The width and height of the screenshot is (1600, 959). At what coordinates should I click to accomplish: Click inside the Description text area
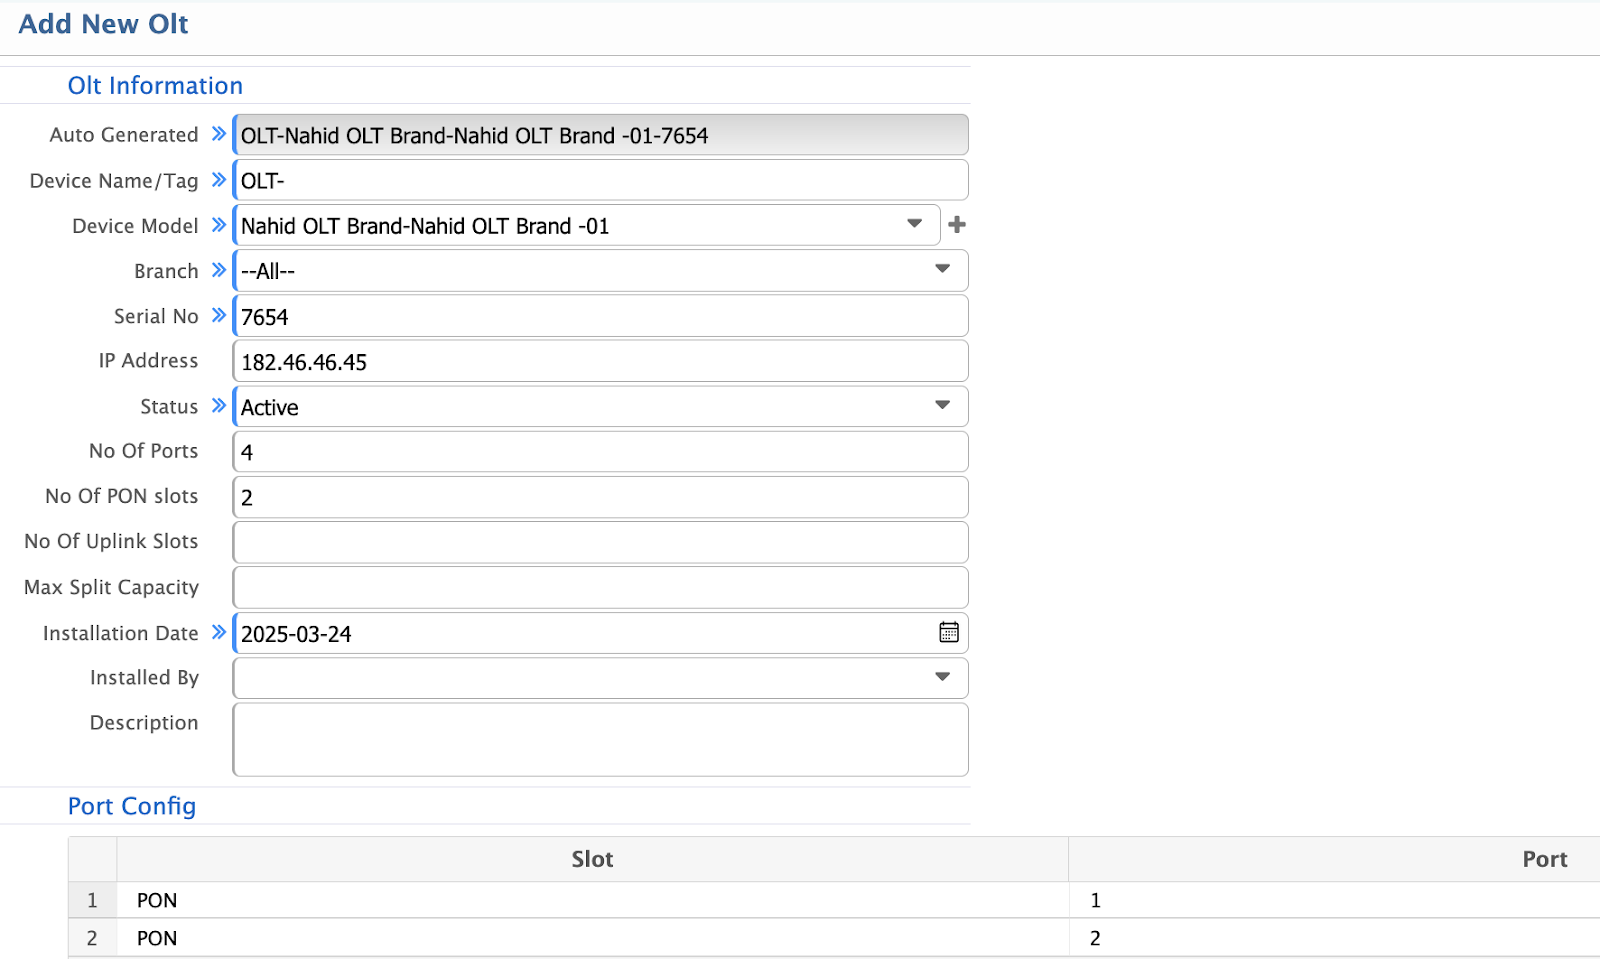tap(600, 739)
